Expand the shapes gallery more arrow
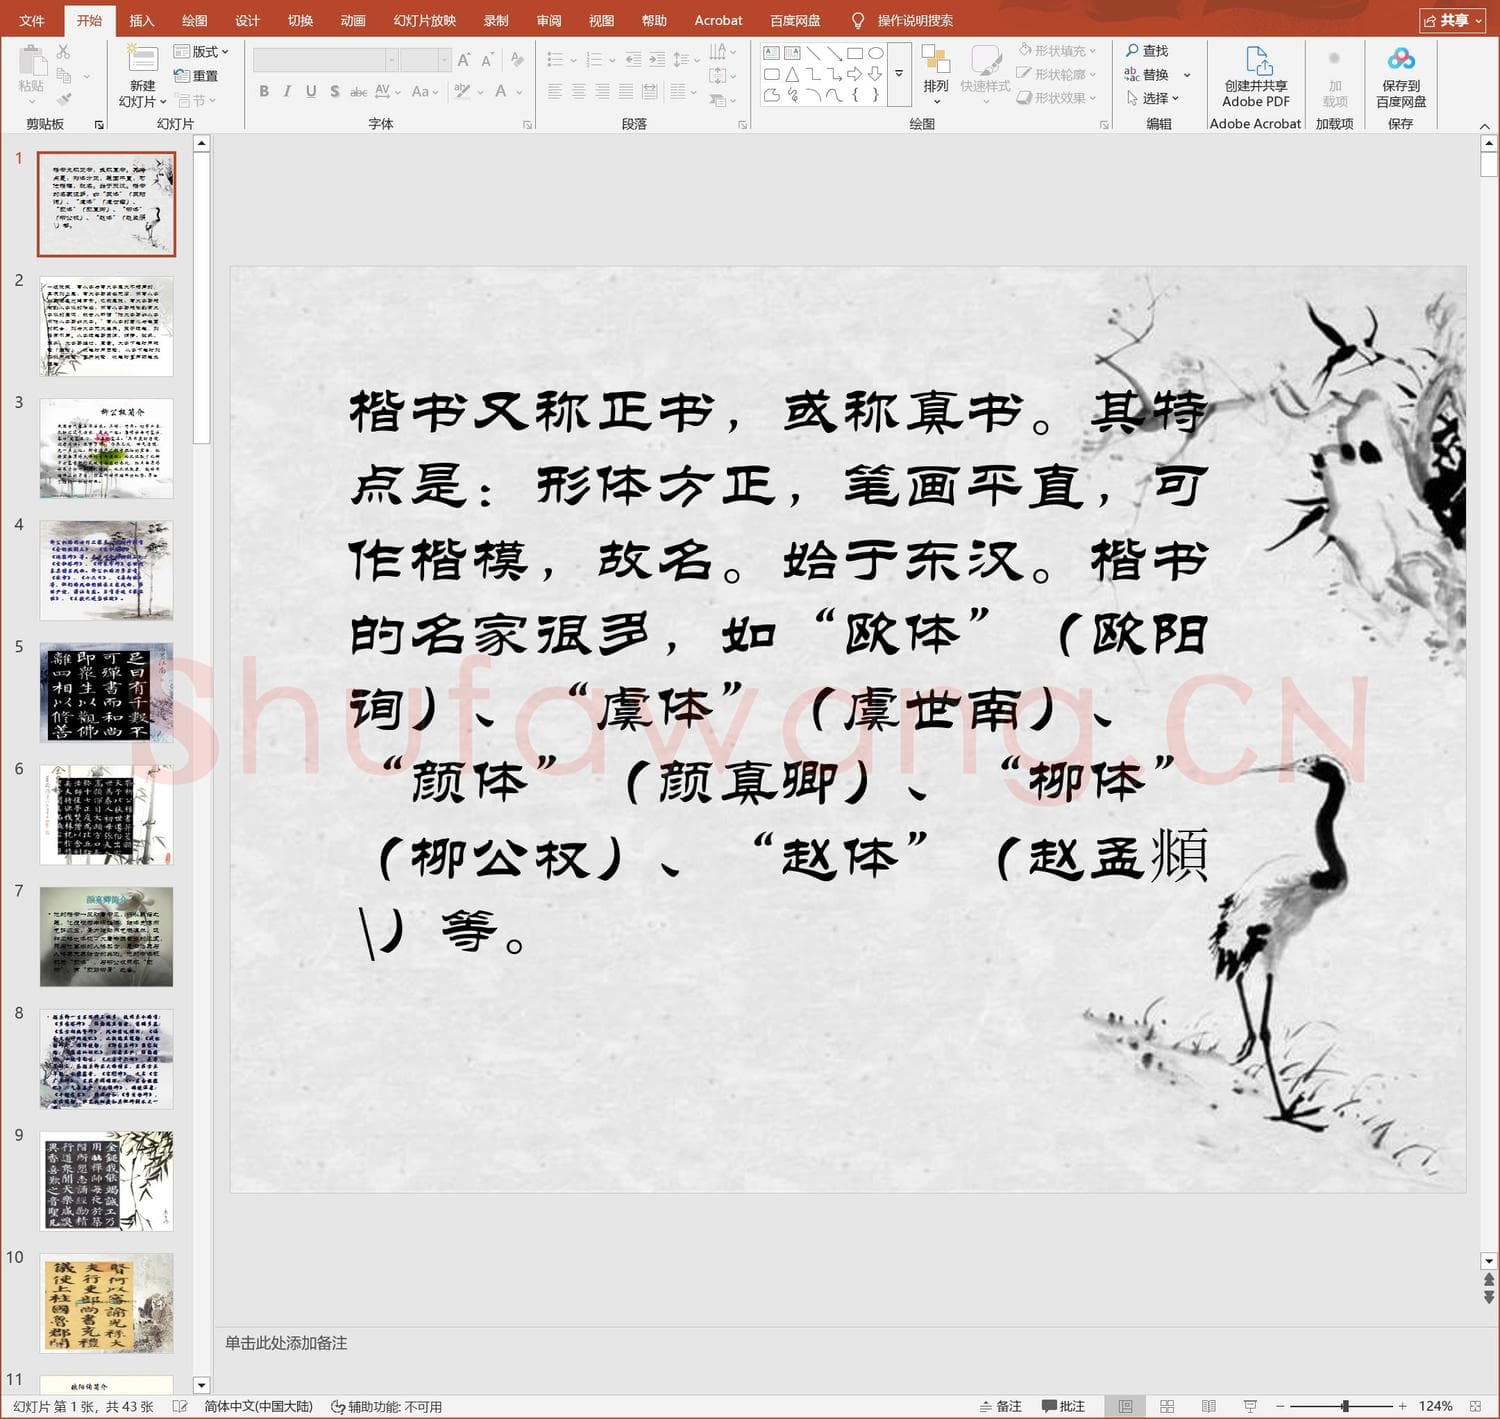The image size is (1500, 1419). pyautogui.click(x=899, y=73)
